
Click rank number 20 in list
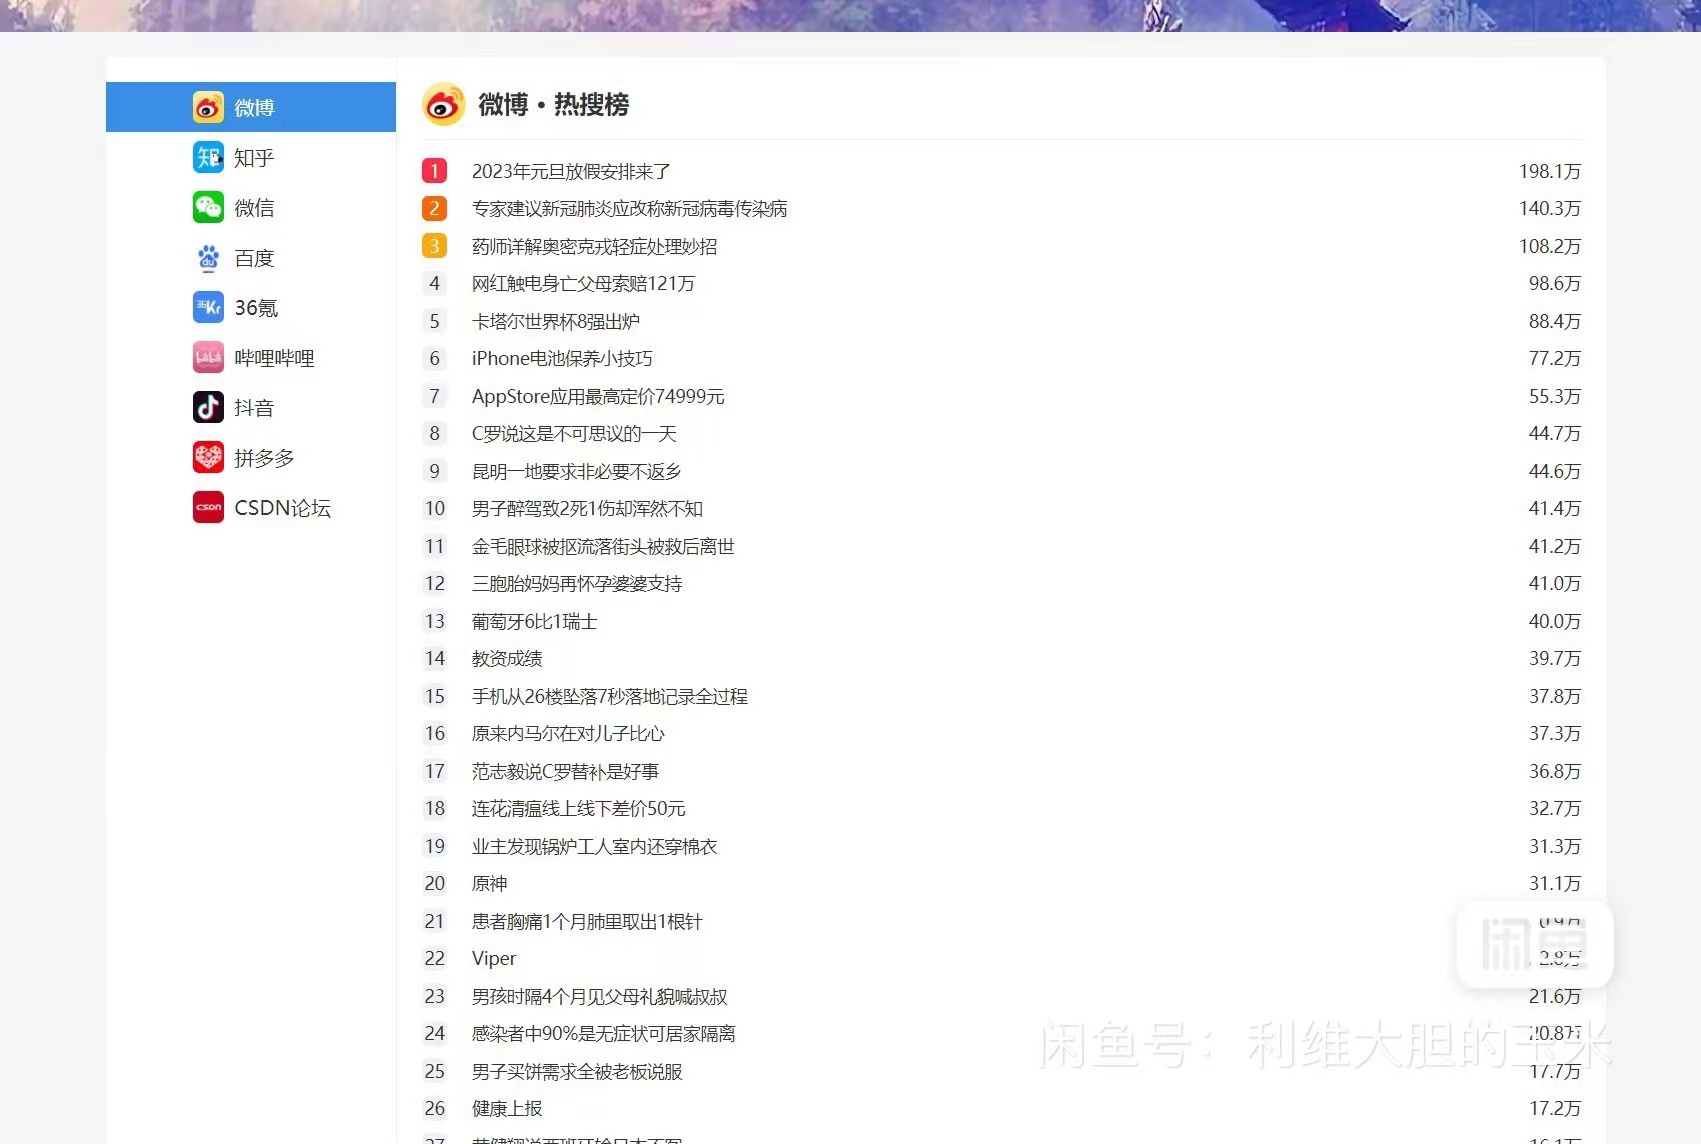click(434, 883)
